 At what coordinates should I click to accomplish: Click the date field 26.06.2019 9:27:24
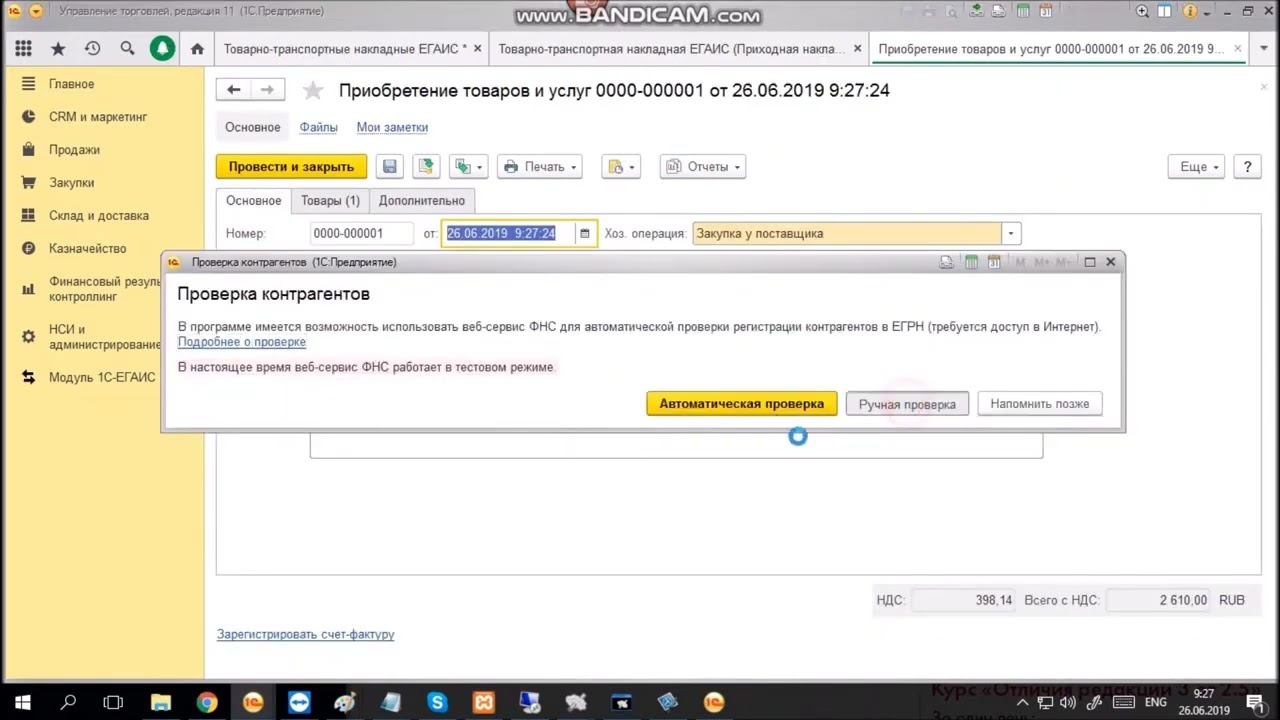509,233
